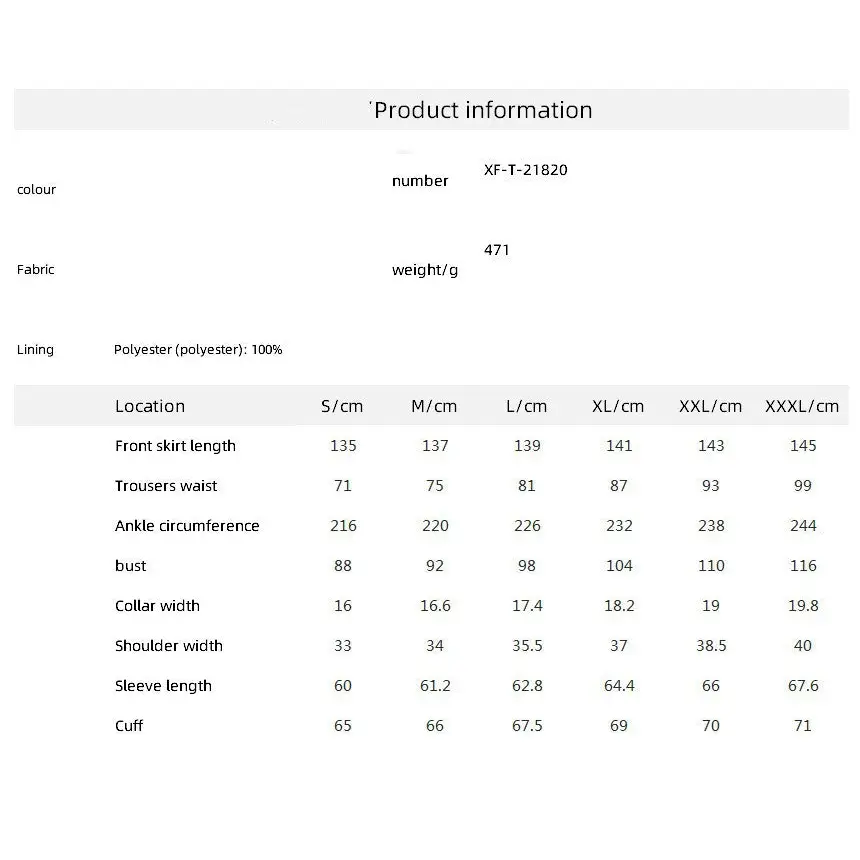Click the S/cm column header
The height and width of the screenshot is (860, 860).
pyautogui.click(x=342, y=406)
